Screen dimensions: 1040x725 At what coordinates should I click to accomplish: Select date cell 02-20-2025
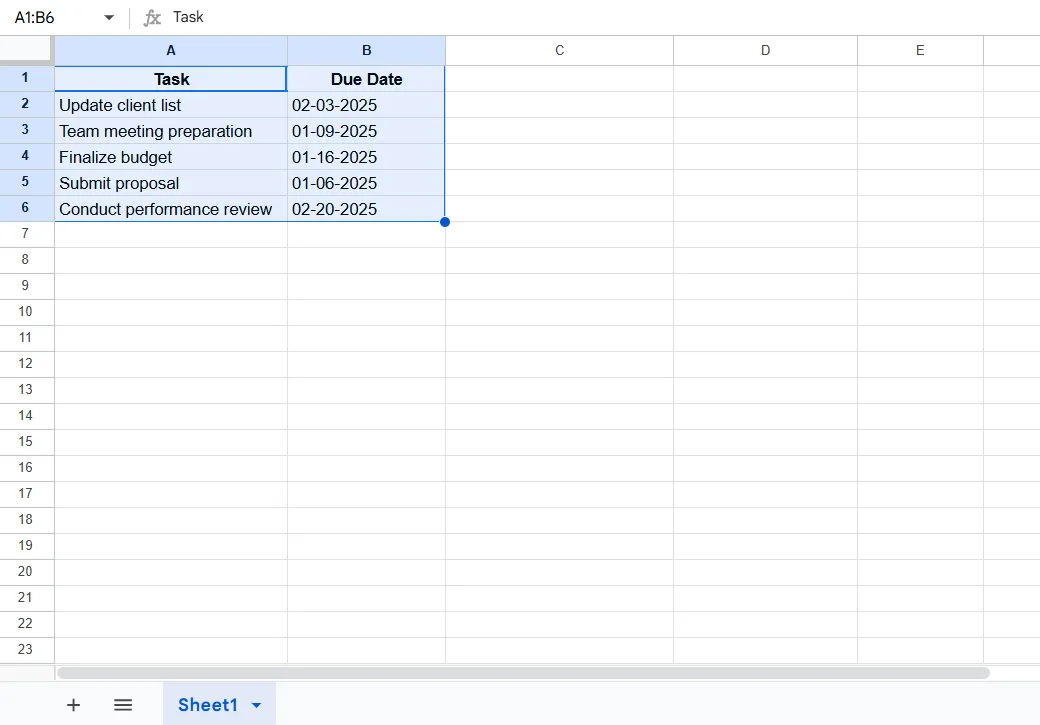point(366,209)
